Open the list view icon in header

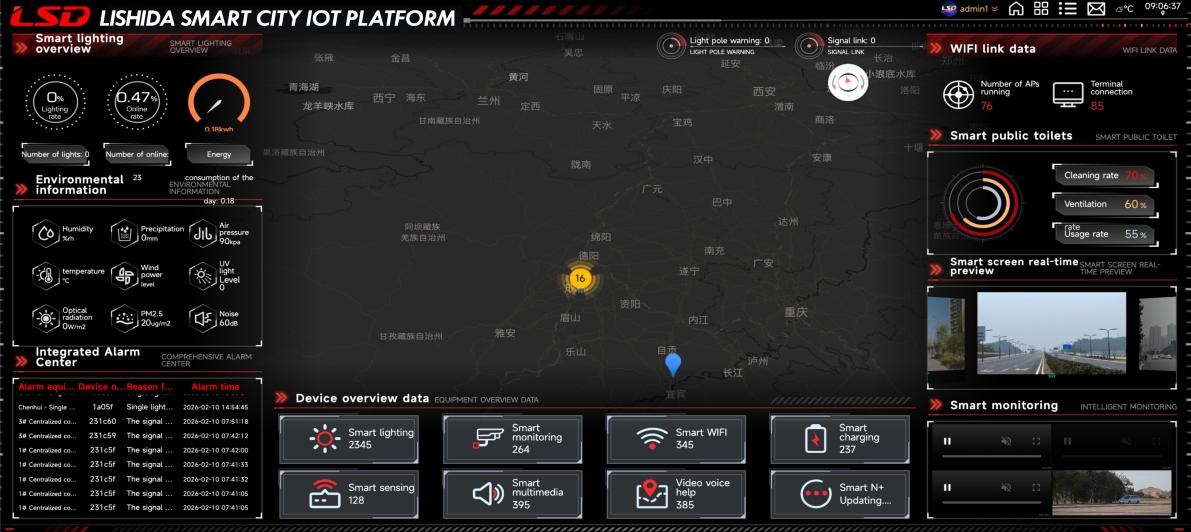tap(1068, 9)
